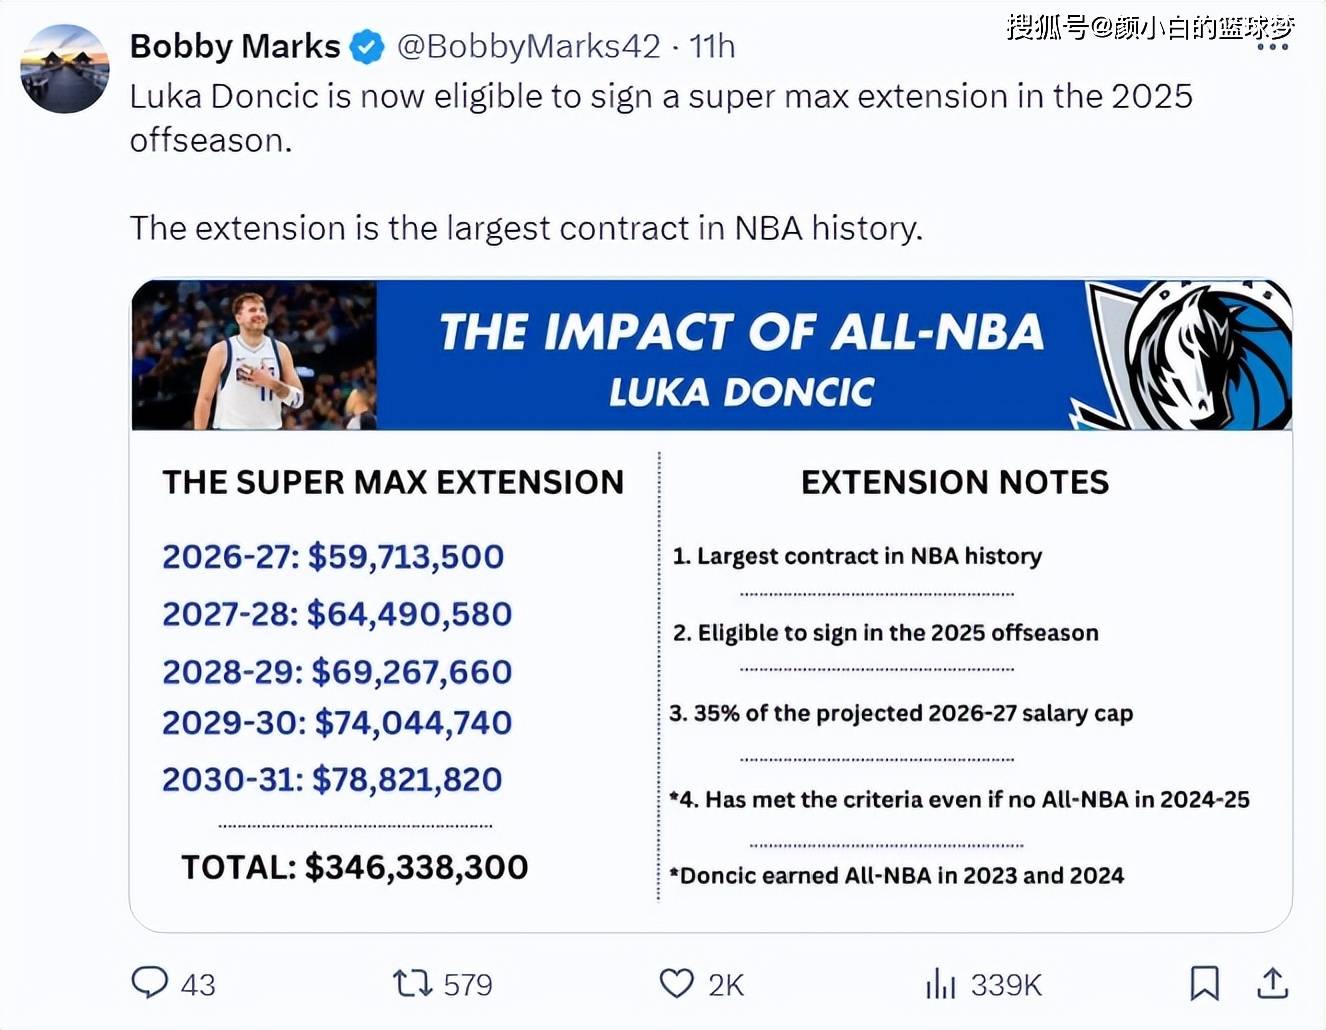
Task: Click the 2K likes count
Action: point(726,985)
